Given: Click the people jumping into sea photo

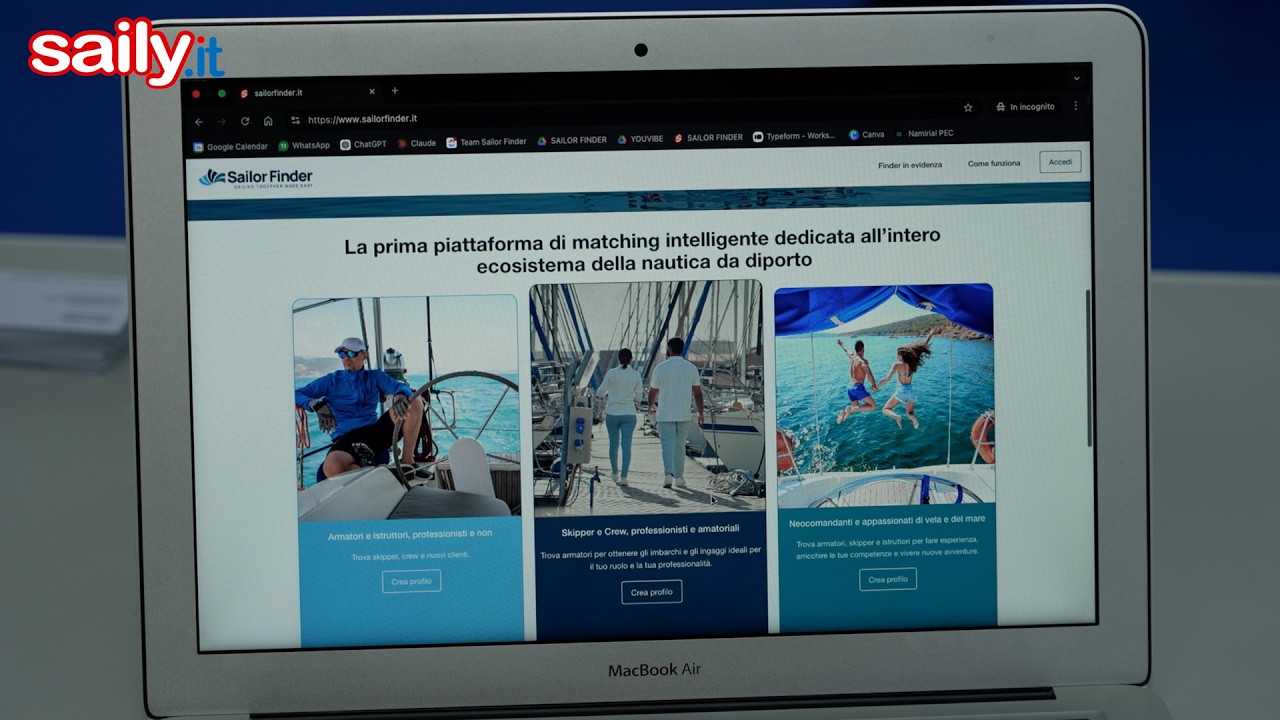Looking at the screenshot, I should [885, 395].
